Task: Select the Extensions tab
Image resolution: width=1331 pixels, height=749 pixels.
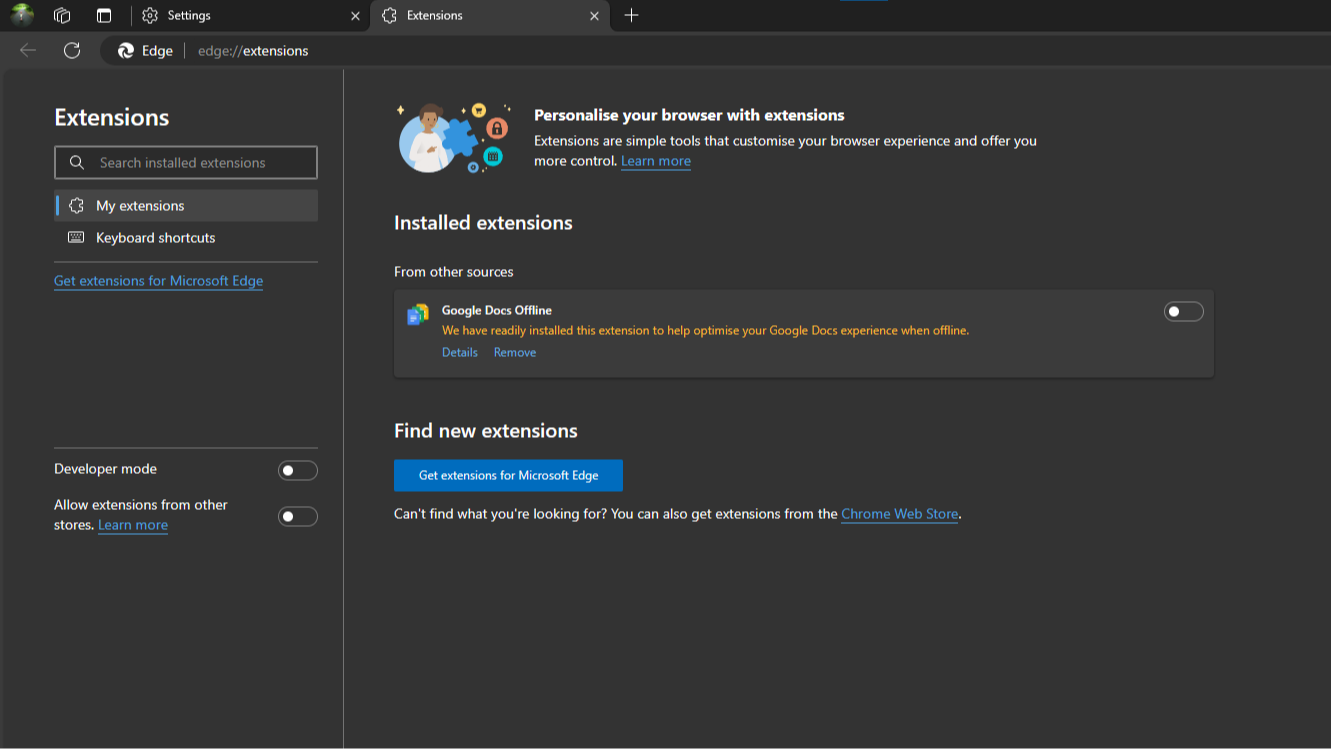Action: (490, 15)
